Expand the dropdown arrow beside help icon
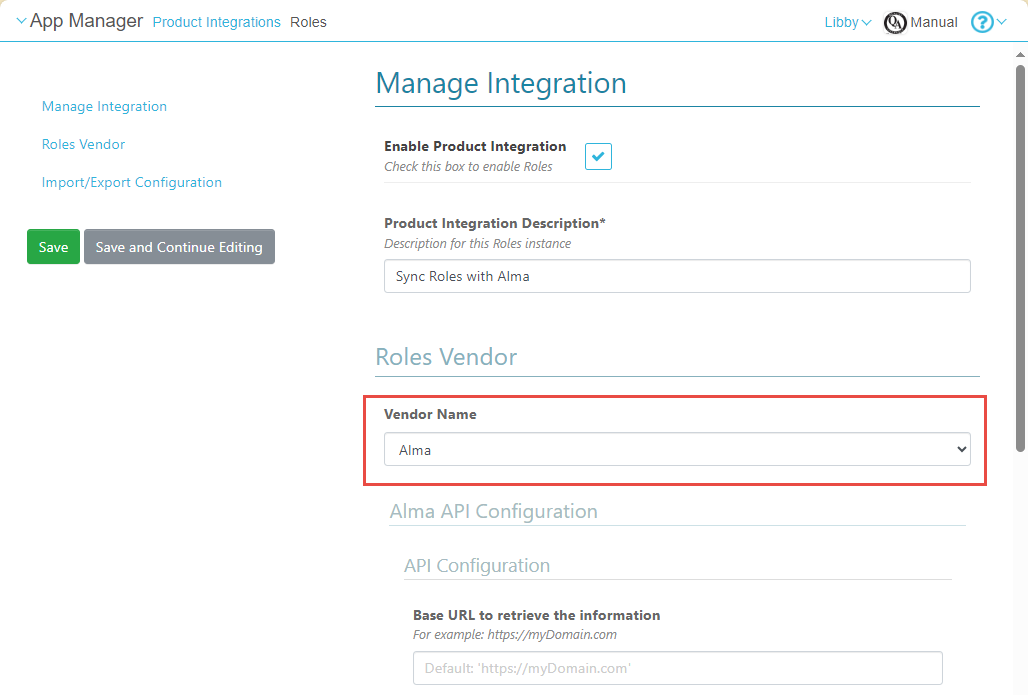 point(1002,22)
